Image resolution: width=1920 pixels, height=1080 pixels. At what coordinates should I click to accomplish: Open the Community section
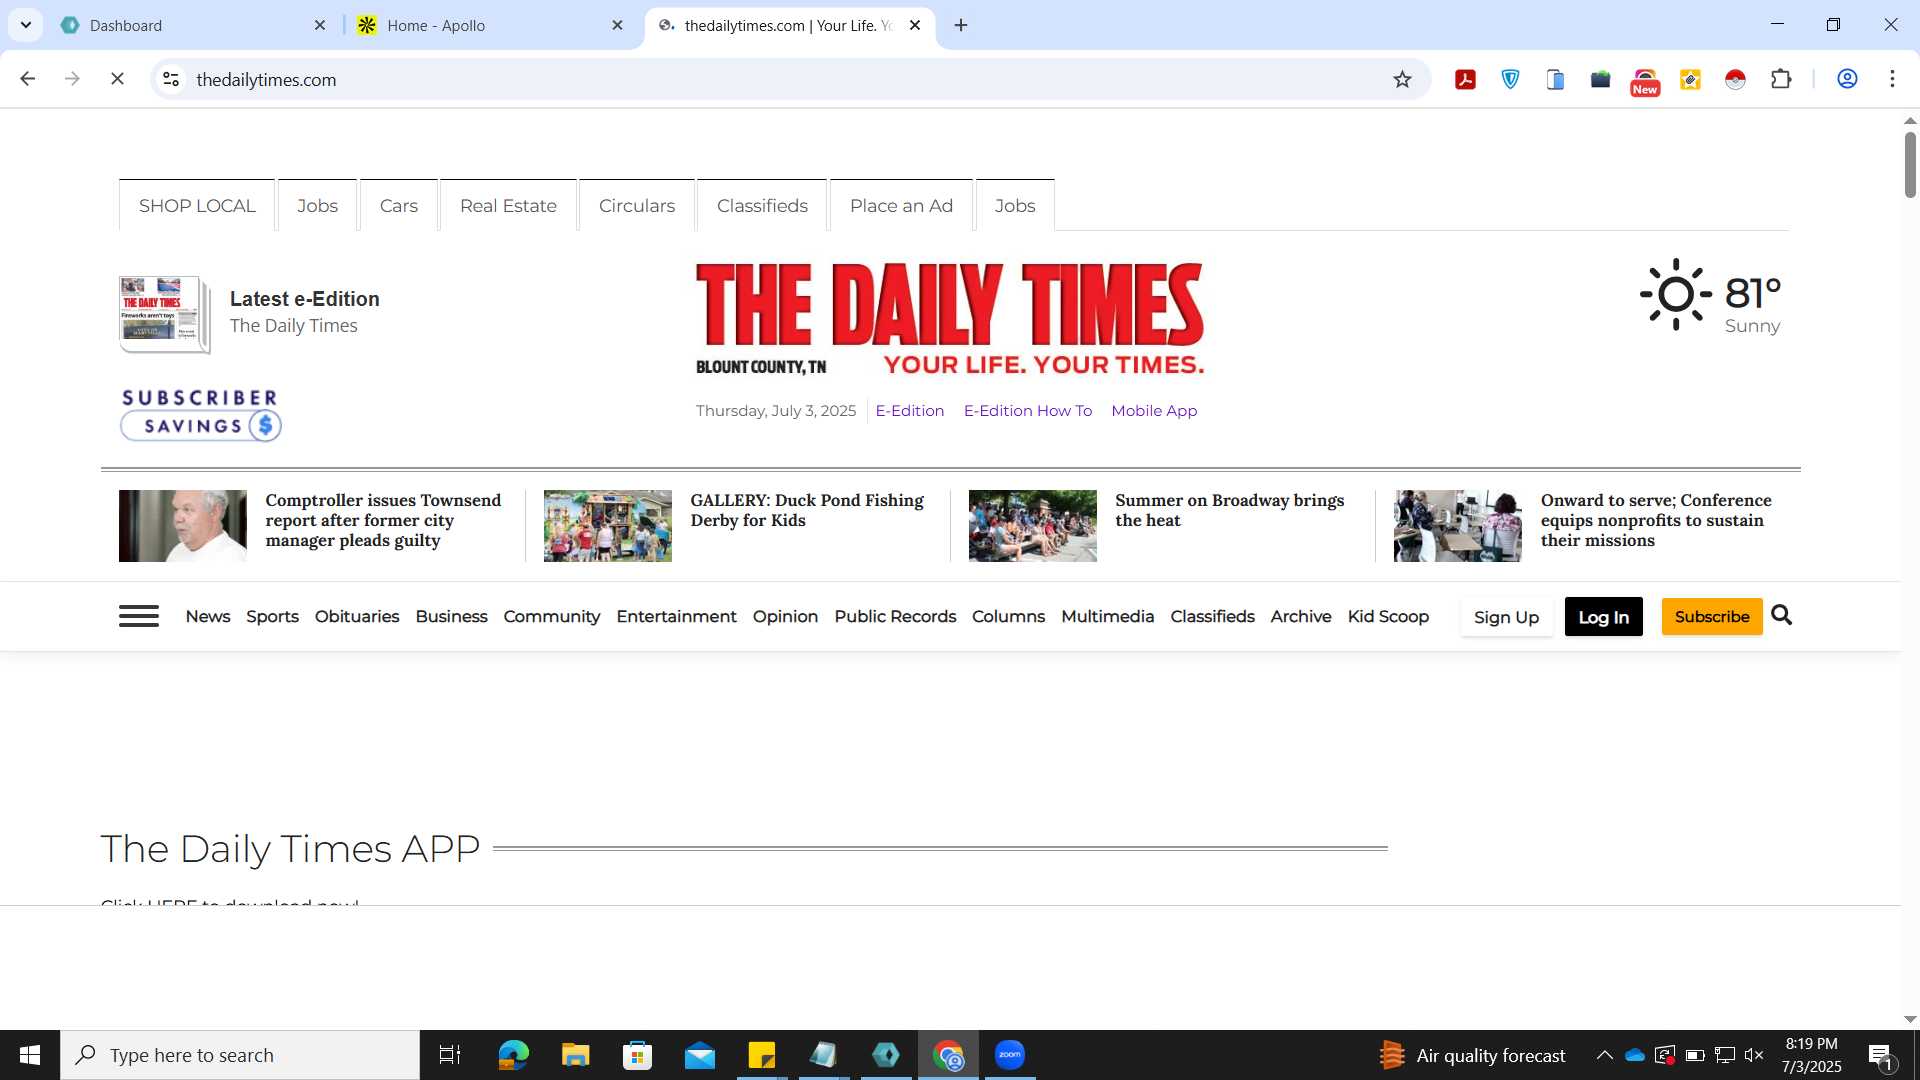coord(551,617)
